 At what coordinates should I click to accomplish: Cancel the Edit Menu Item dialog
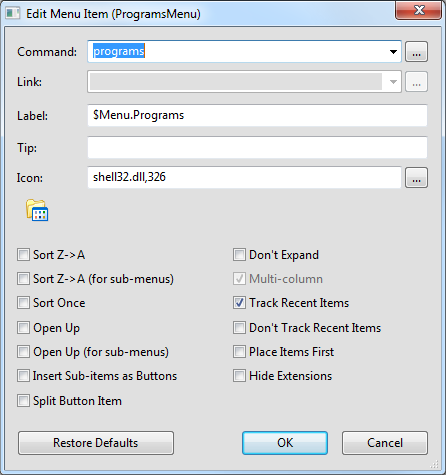point(385,443)
